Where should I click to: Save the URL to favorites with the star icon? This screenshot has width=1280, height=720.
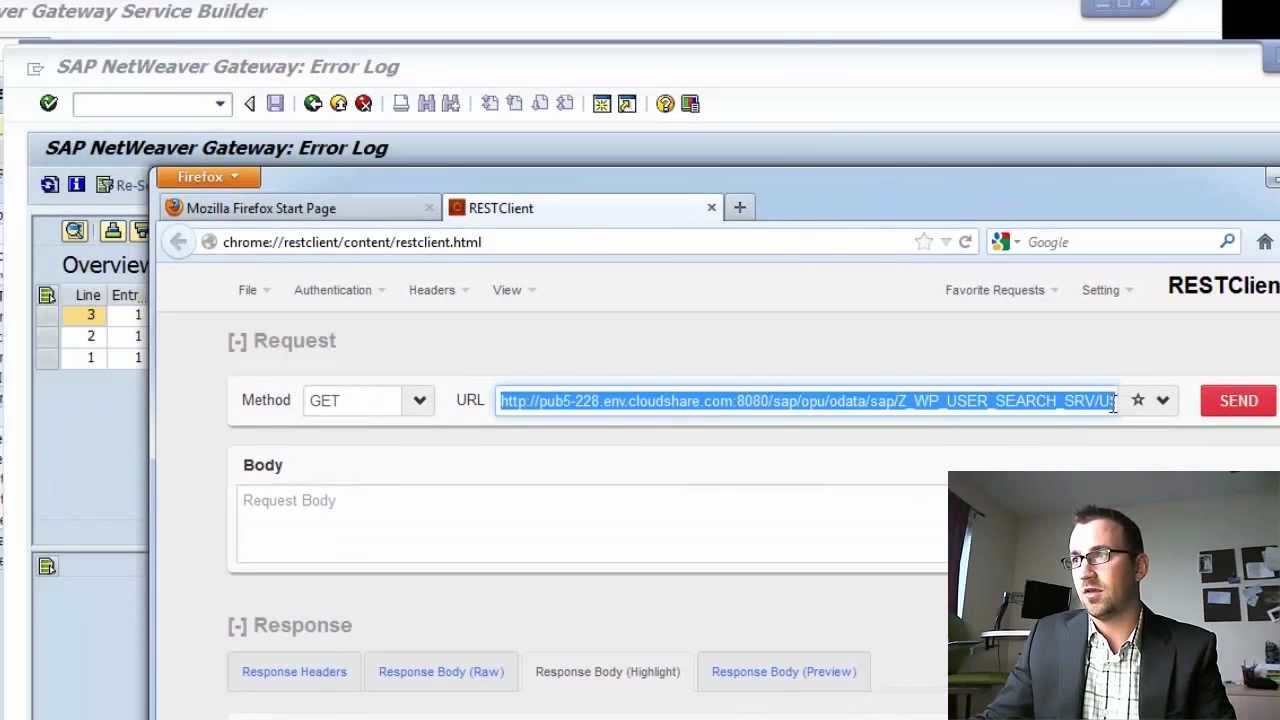pyautogui.click(x=1137, y=400)
